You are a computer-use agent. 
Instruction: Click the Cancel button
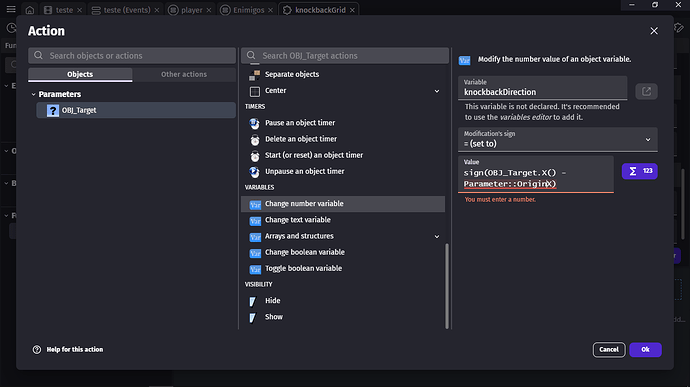(x=609, y=350)
